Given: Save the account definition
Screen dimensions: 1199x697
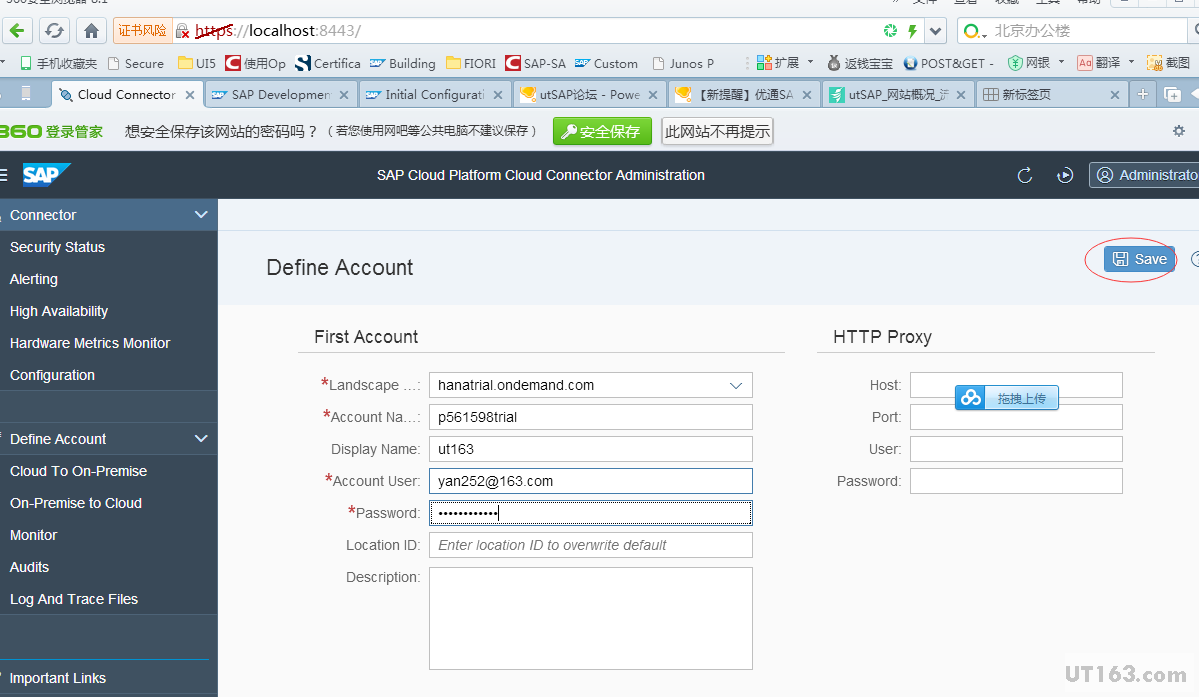Looking at the screenshot, I should pos(1139,259).
